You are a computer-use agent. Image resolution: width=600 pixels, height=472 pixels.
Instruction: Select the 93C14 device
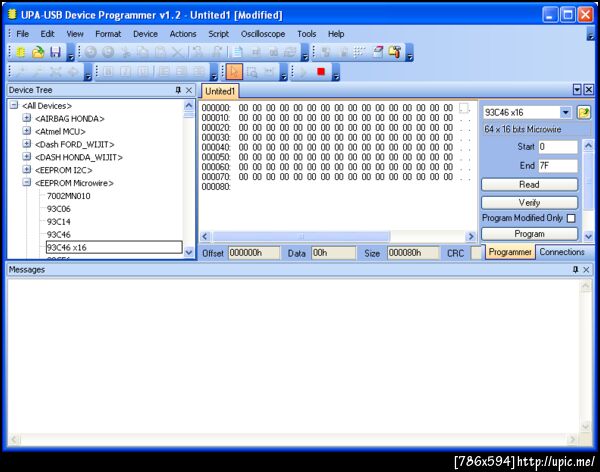59,222
